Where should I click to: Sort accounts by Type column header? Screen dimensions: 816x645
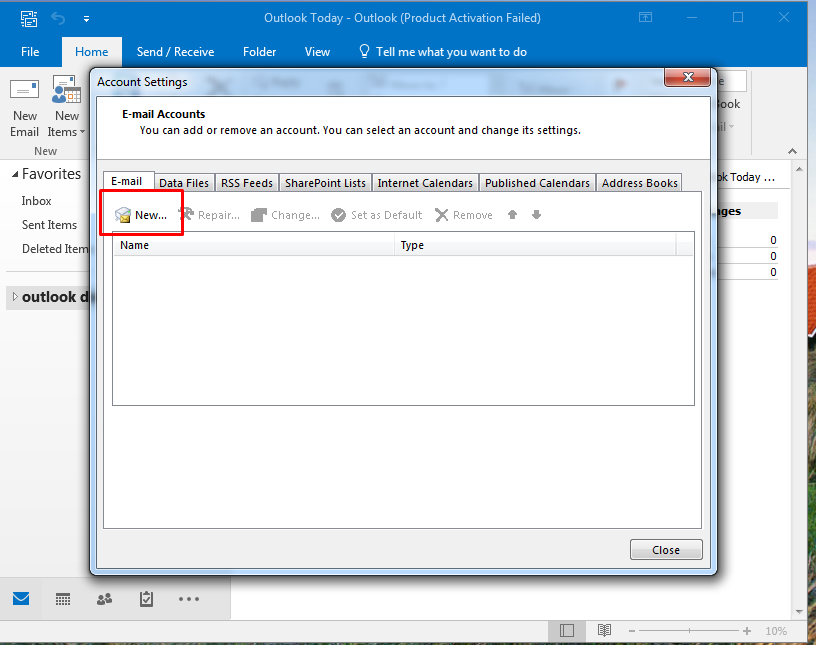pos(536,245)
